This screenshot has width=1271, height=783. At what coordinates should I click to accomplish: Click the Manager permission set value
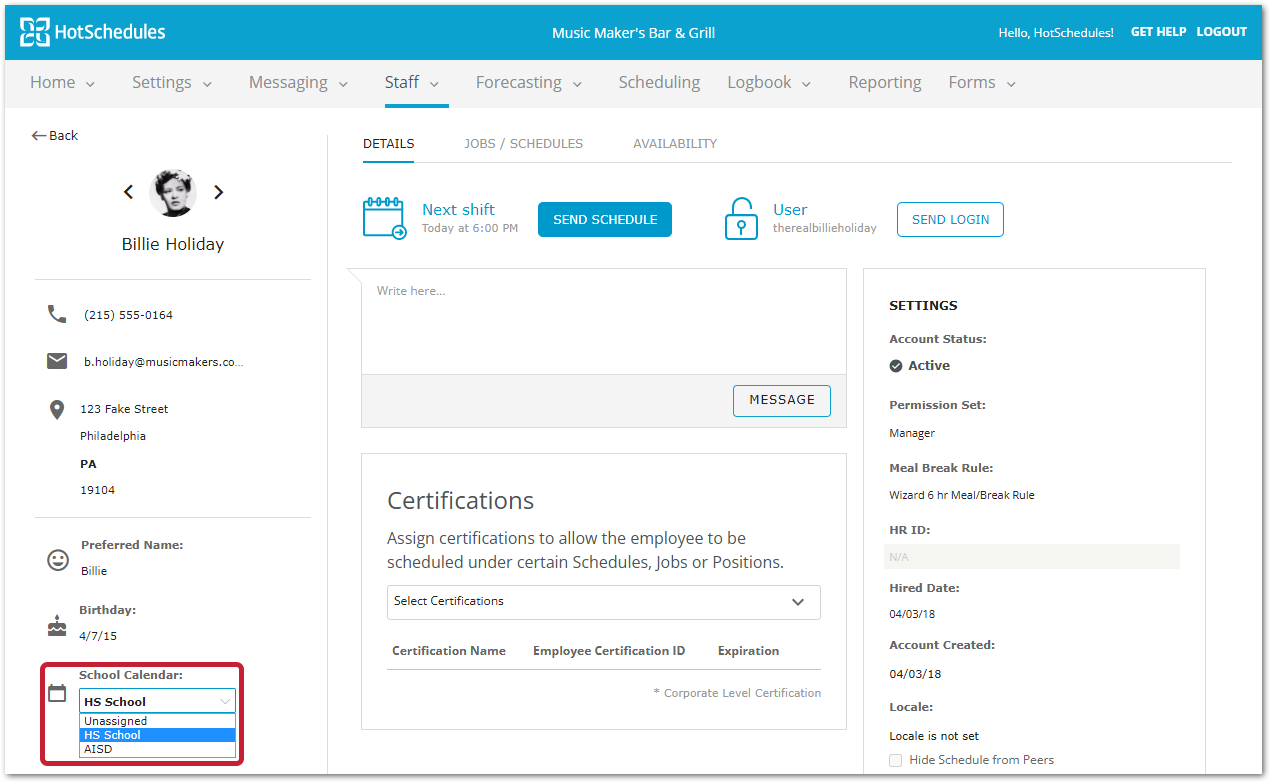tap(912, 434)
